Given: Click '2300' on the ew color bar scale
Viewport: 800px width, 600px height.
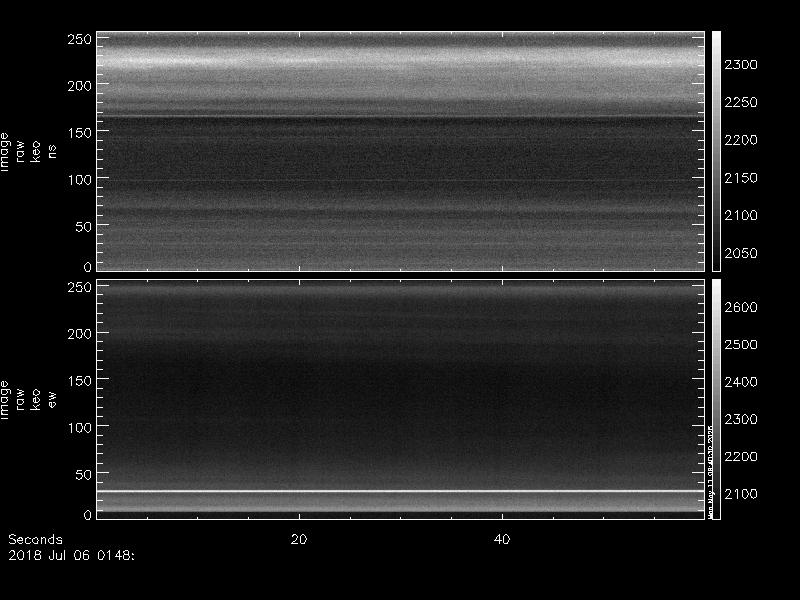Looking at the screenshot, I should pyautogui.click(x=741, y=419).
